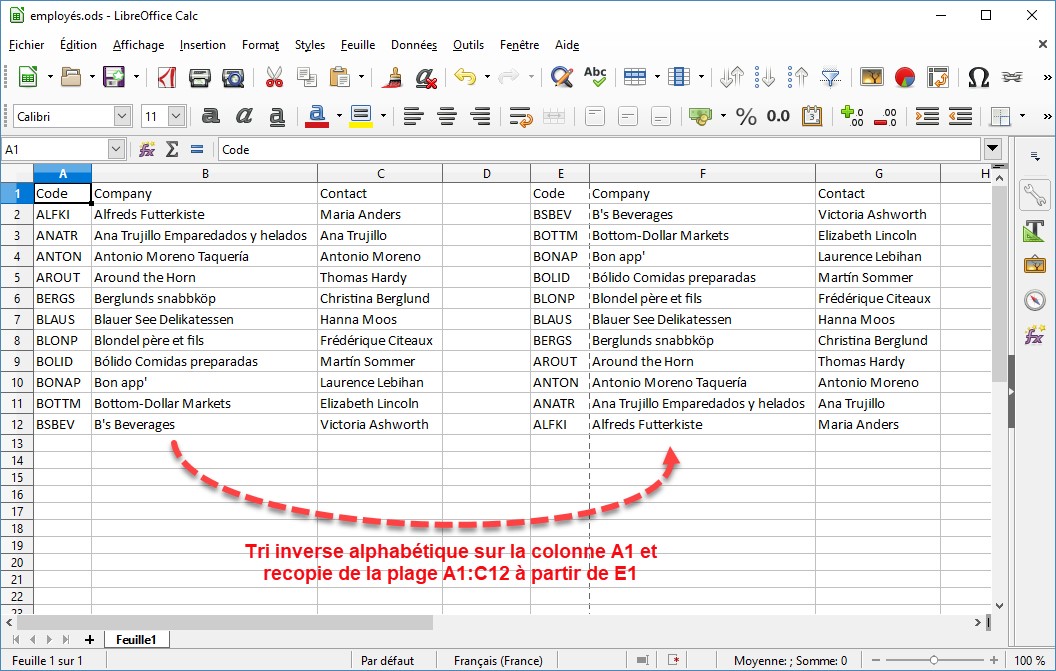This screenshot has width=1056, height=671.
Task: Open the Function Wizard next to the Name Box
Action: [x=147, y=149]
